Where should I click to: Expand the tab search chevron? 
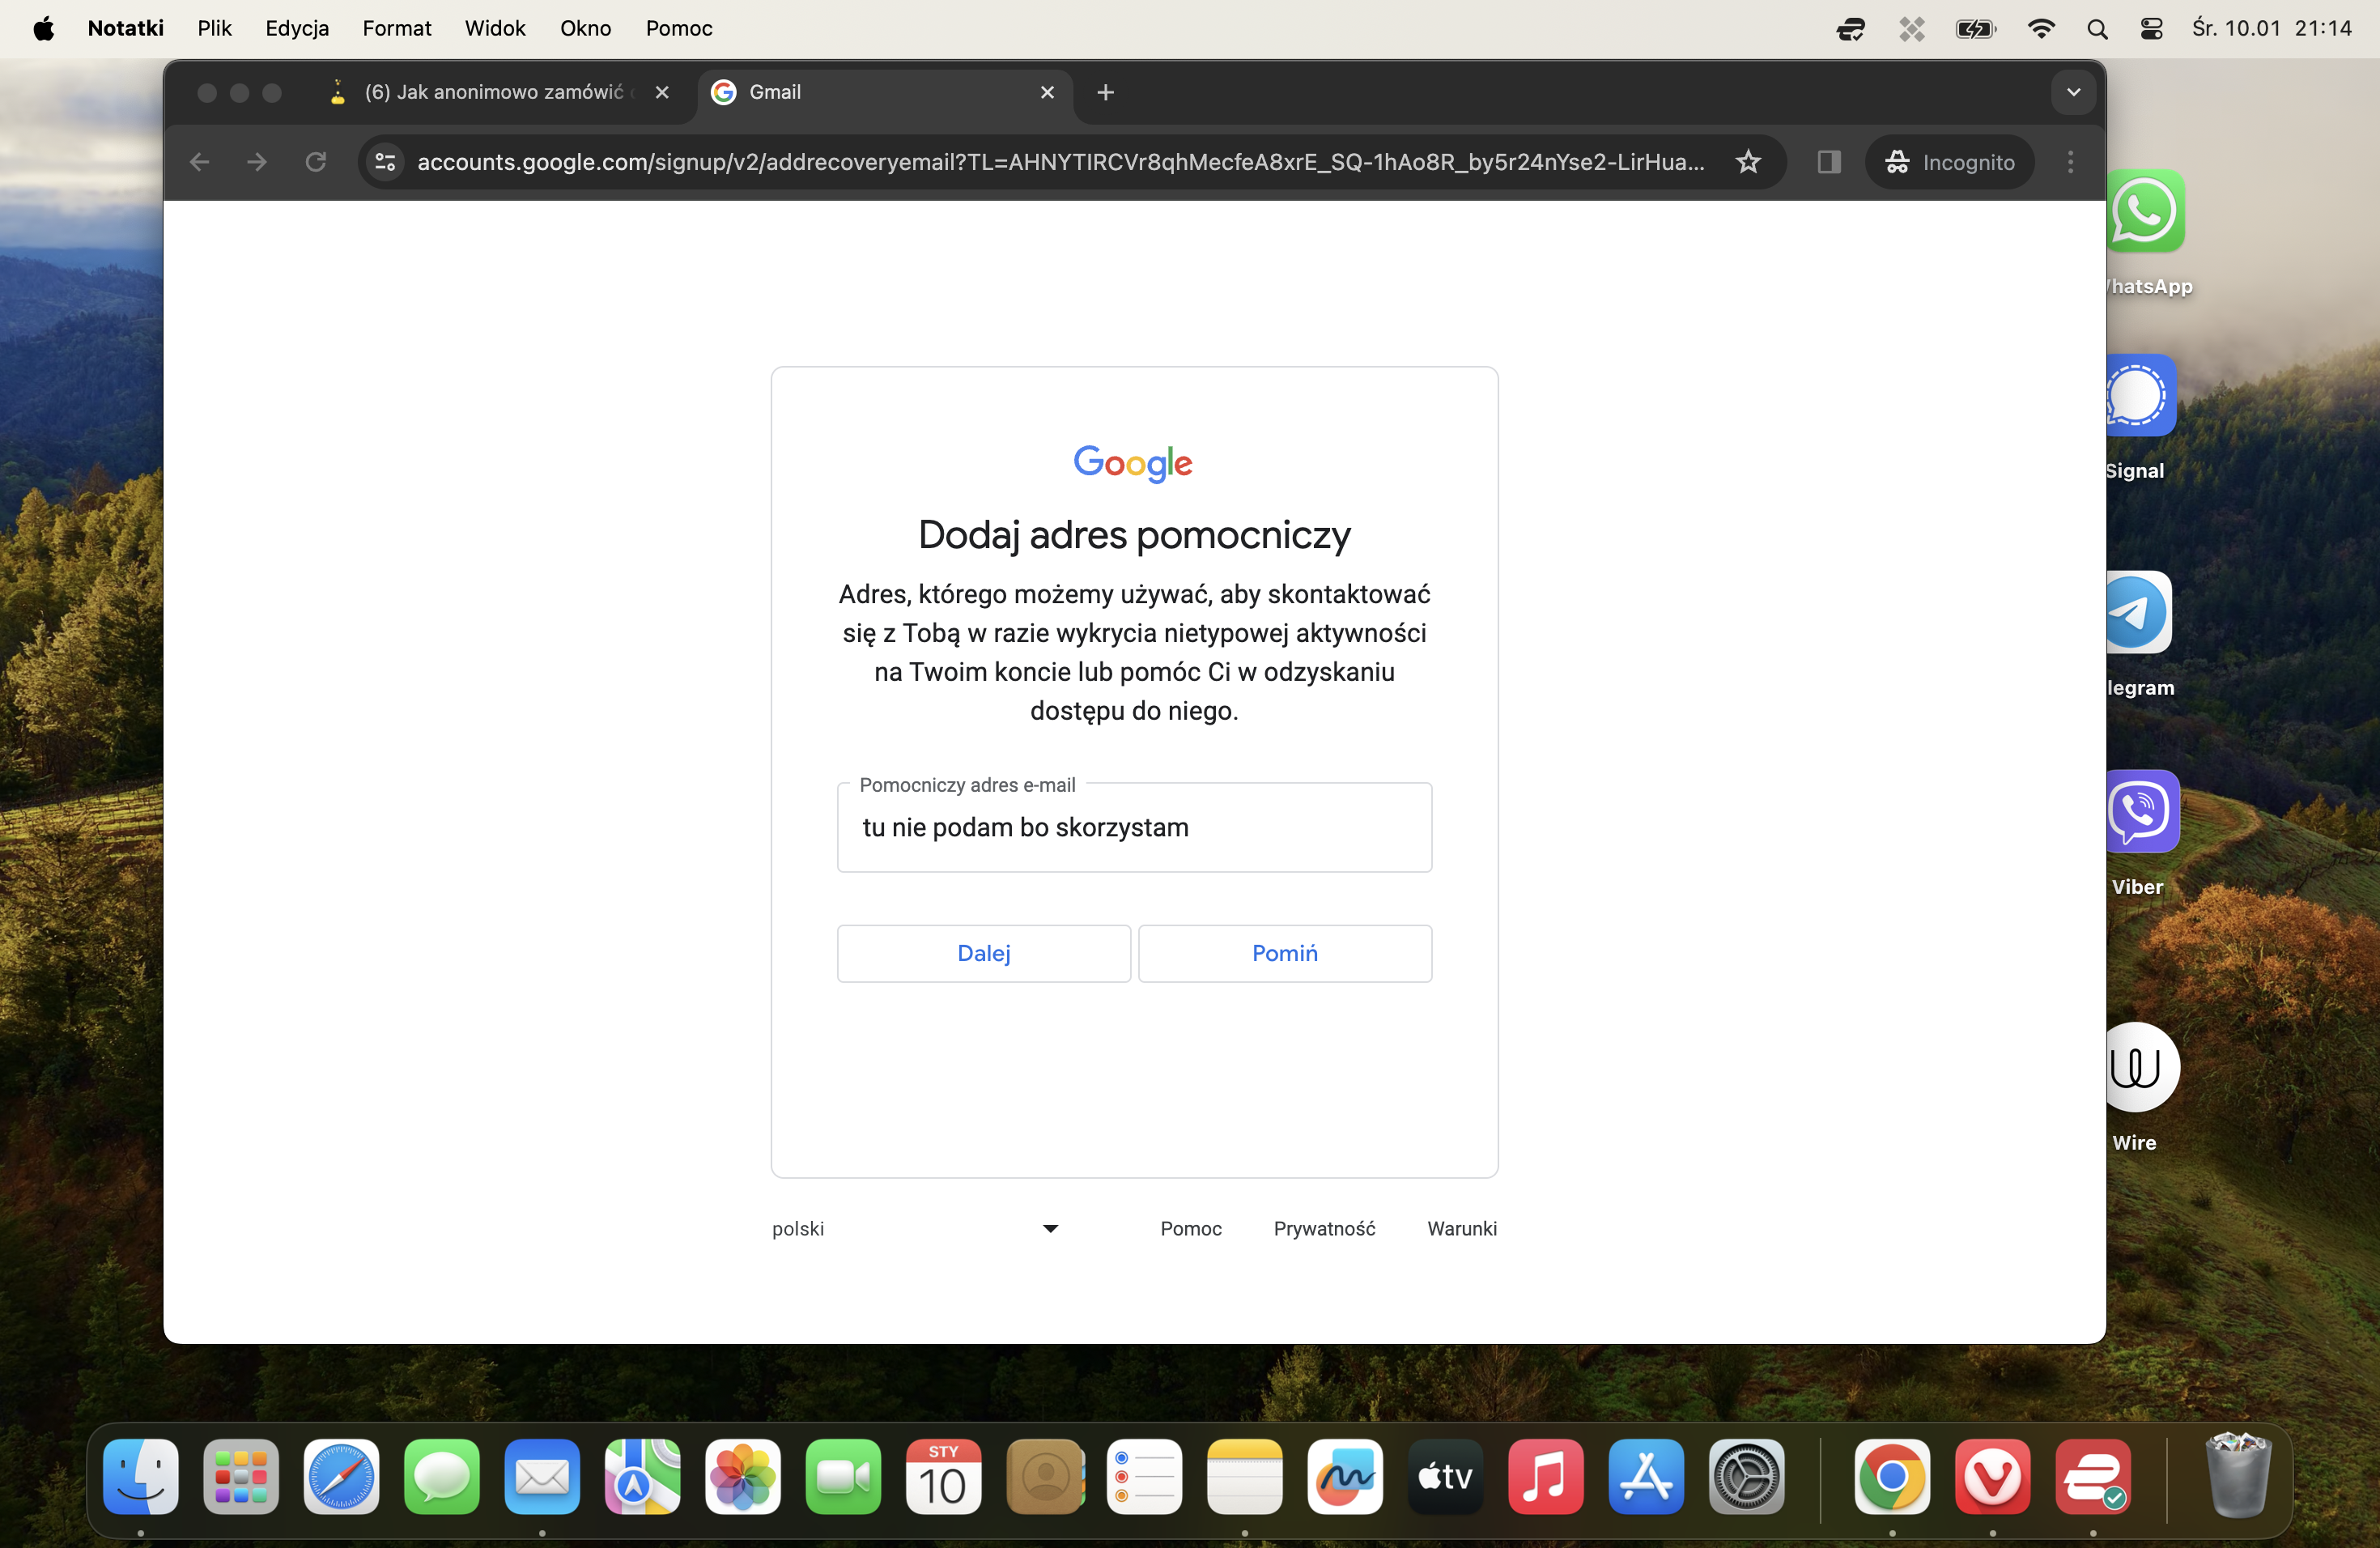pos(2073,92)
